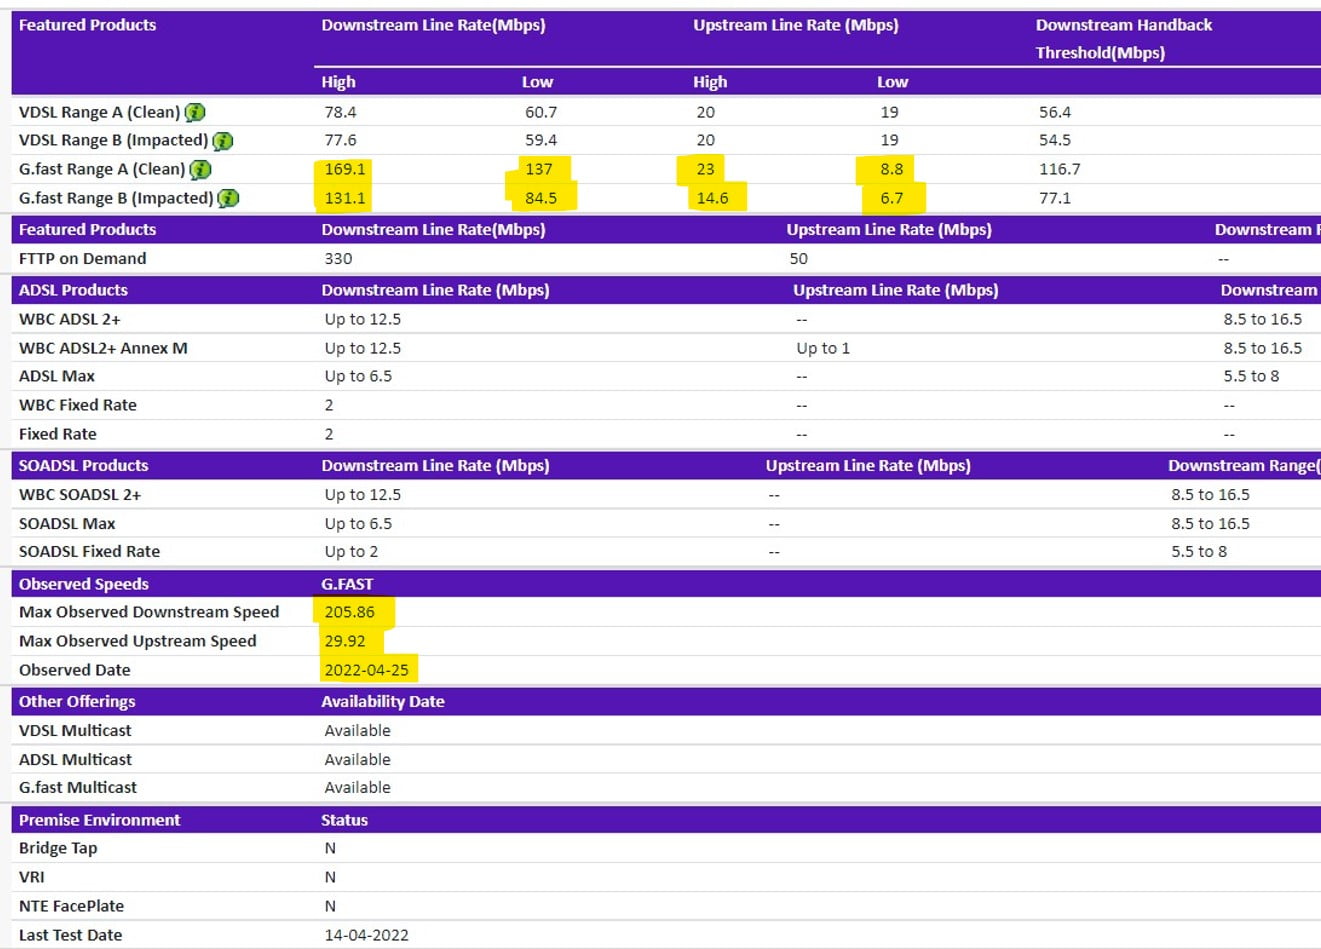Click the Other Offerings section header

[x=77, y=701]
